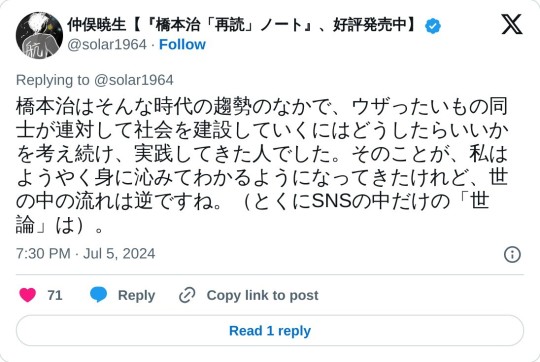Click the Reply text label
This screenshot has width=540, height=362.
pos(136,296)
